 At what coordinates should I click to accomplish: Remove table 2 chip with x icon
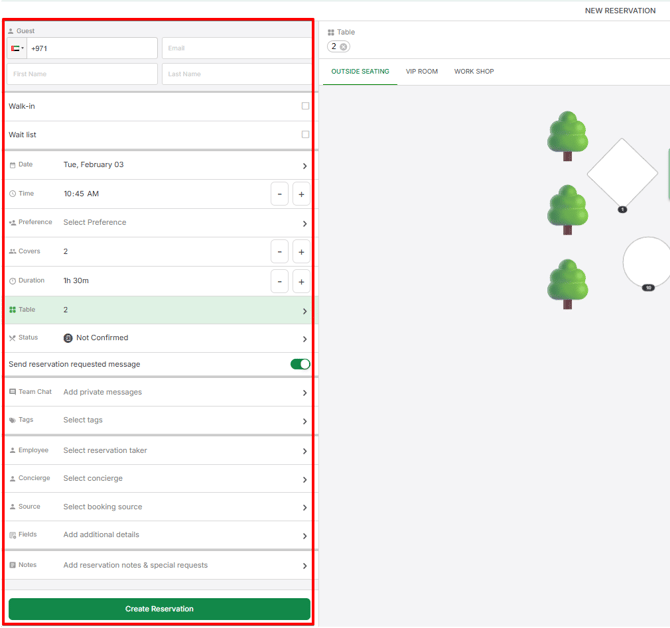(344, 47)
